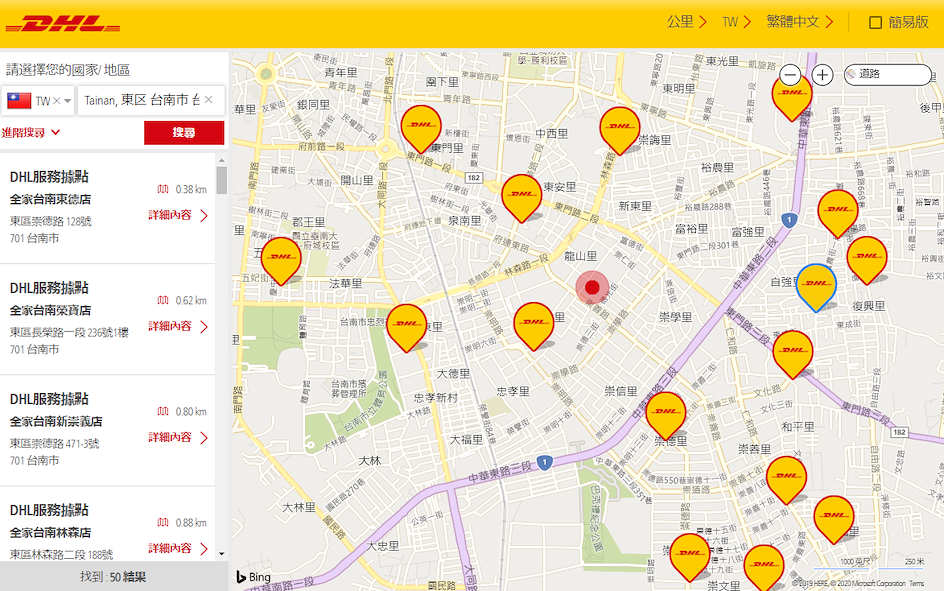Click address 東區崇德路 471-3號
944x591 pixels.
[x=54, y=444]
